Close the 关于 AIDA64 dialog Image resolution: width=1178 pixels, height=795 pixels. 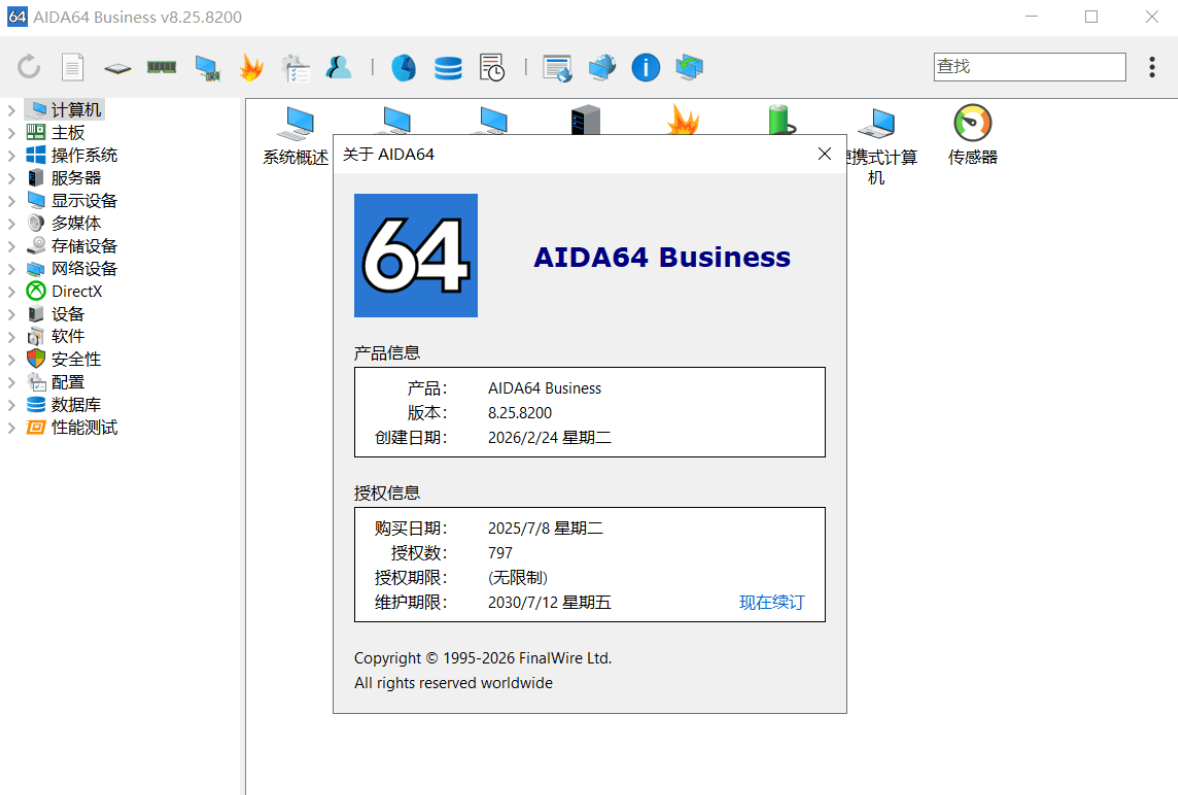823,154
